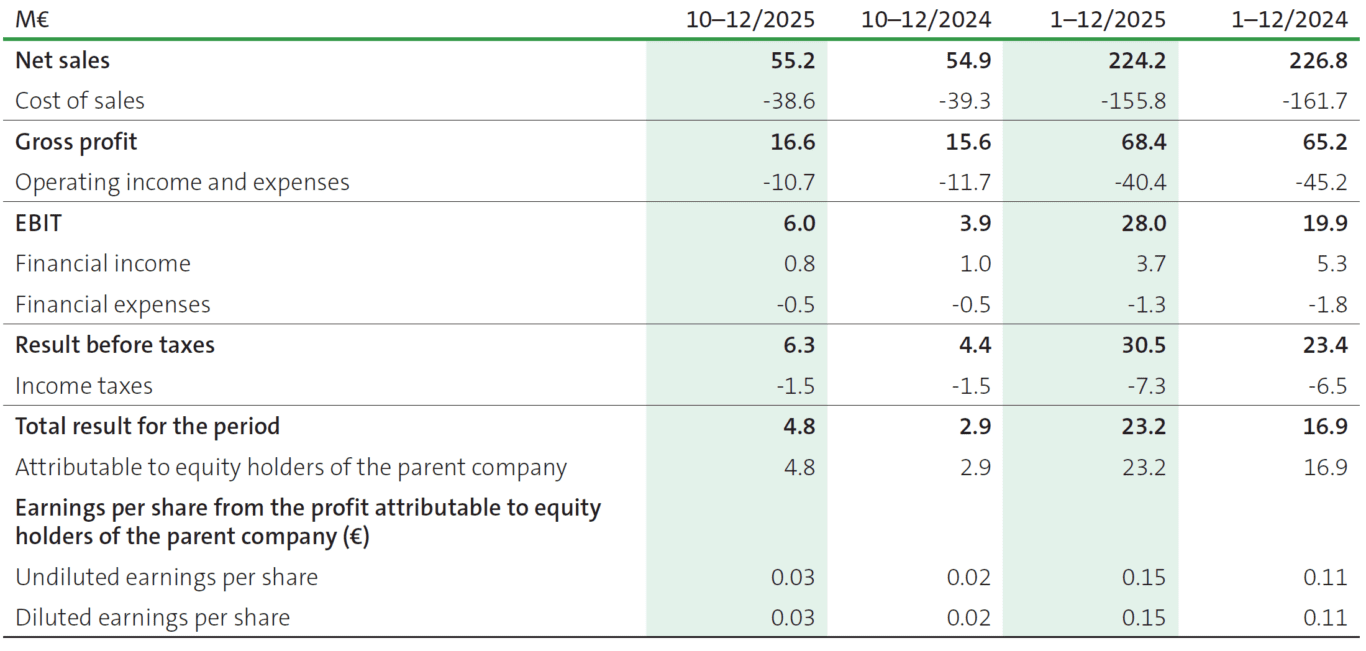Click the Income taxes row label
This screenshot has height=651, width=1366.
[84, 386]
